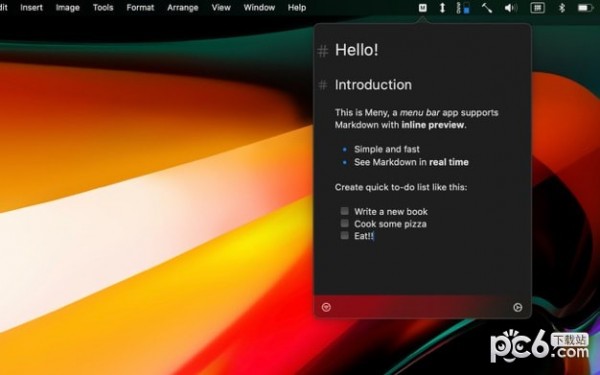
Task: Click the italic 'menu bar' text
Action: [420, 113]
